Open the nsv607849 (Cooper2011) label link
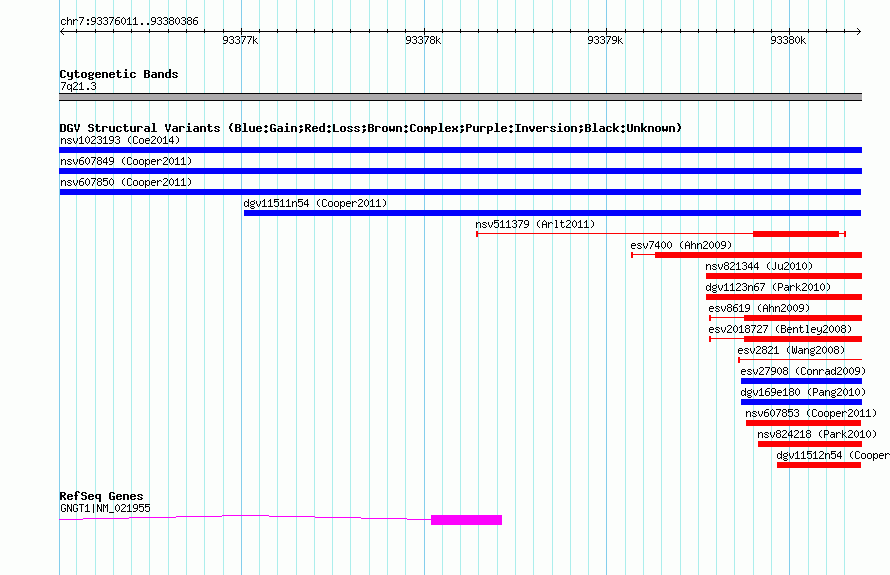 (126, 161)
